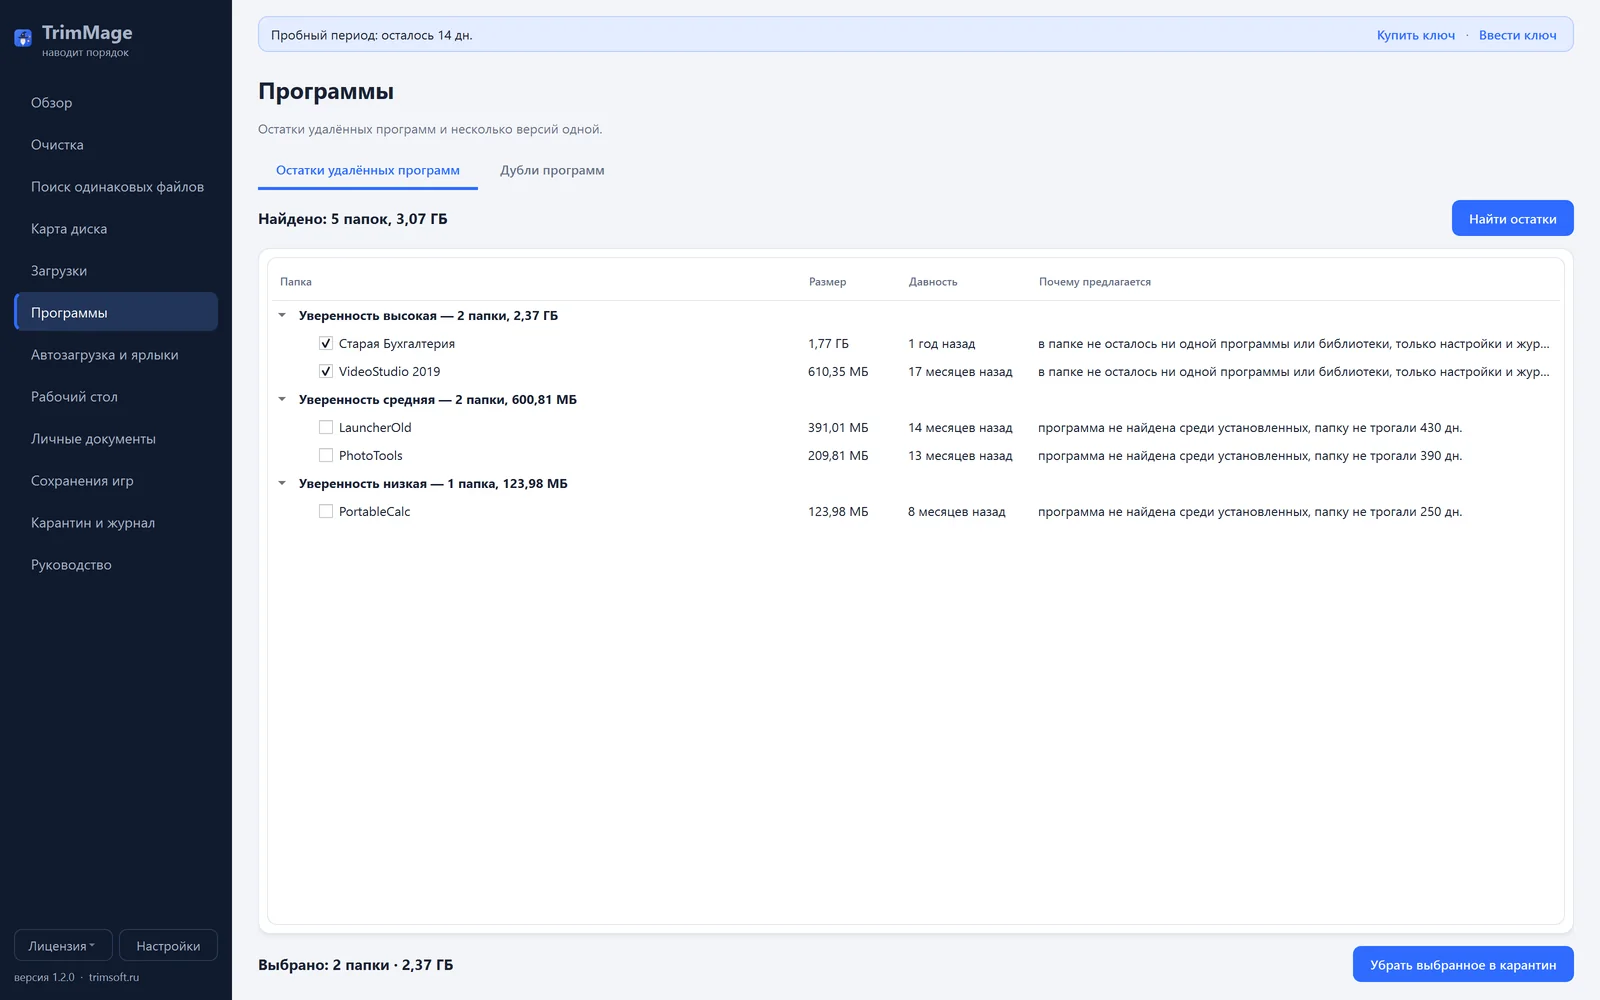Select Программы in the sidebar

tap(116, 312)
